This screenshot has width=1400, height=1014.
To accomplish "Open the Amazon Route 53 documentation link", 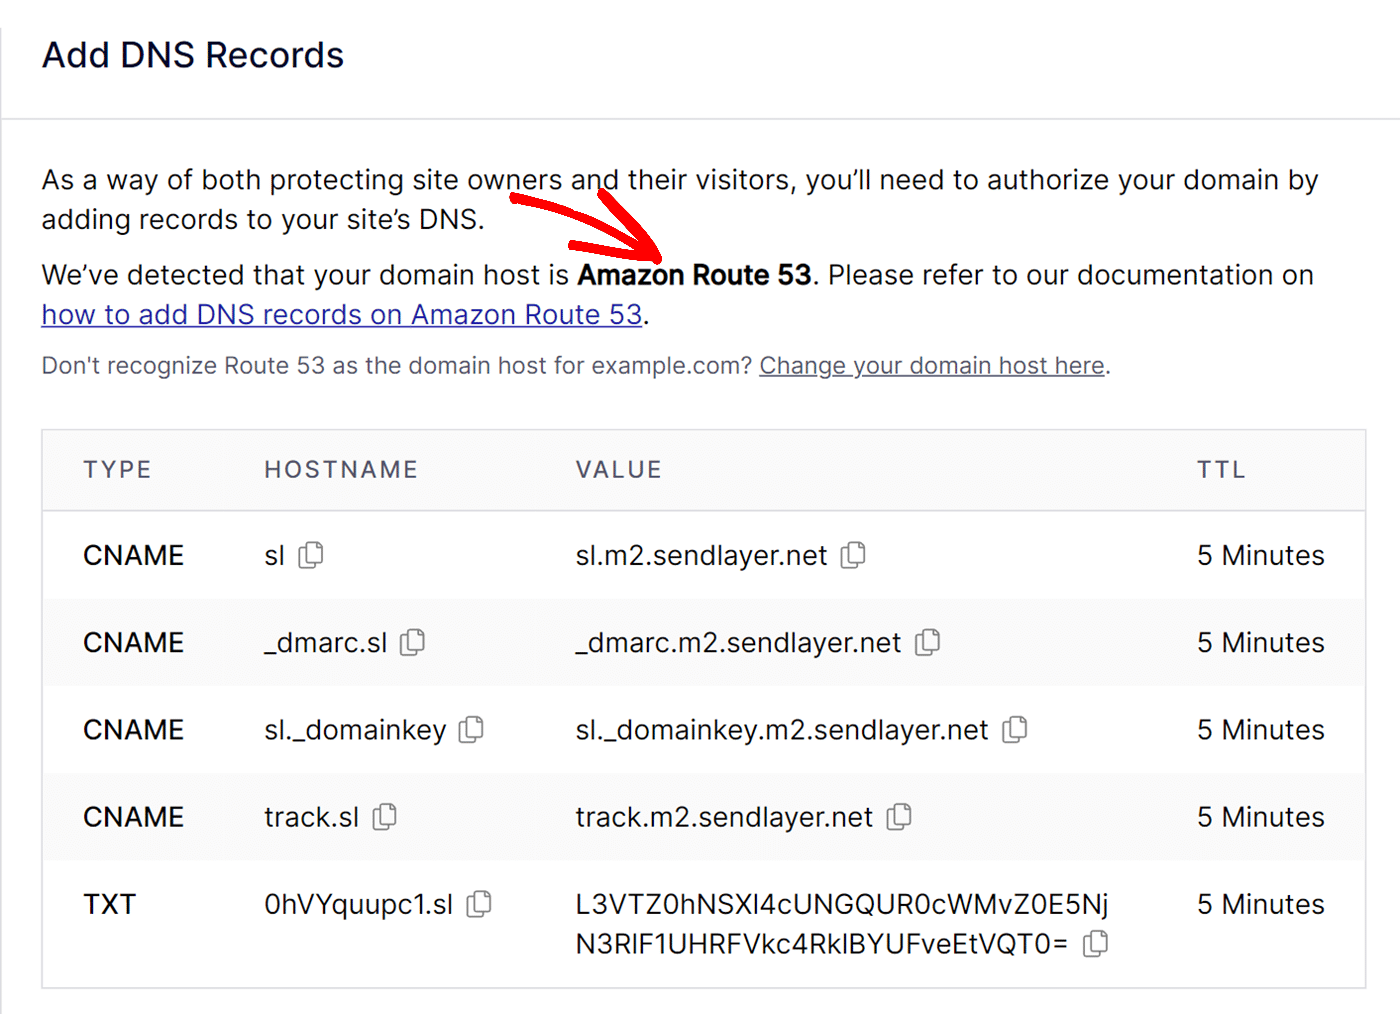I will 341,314.
